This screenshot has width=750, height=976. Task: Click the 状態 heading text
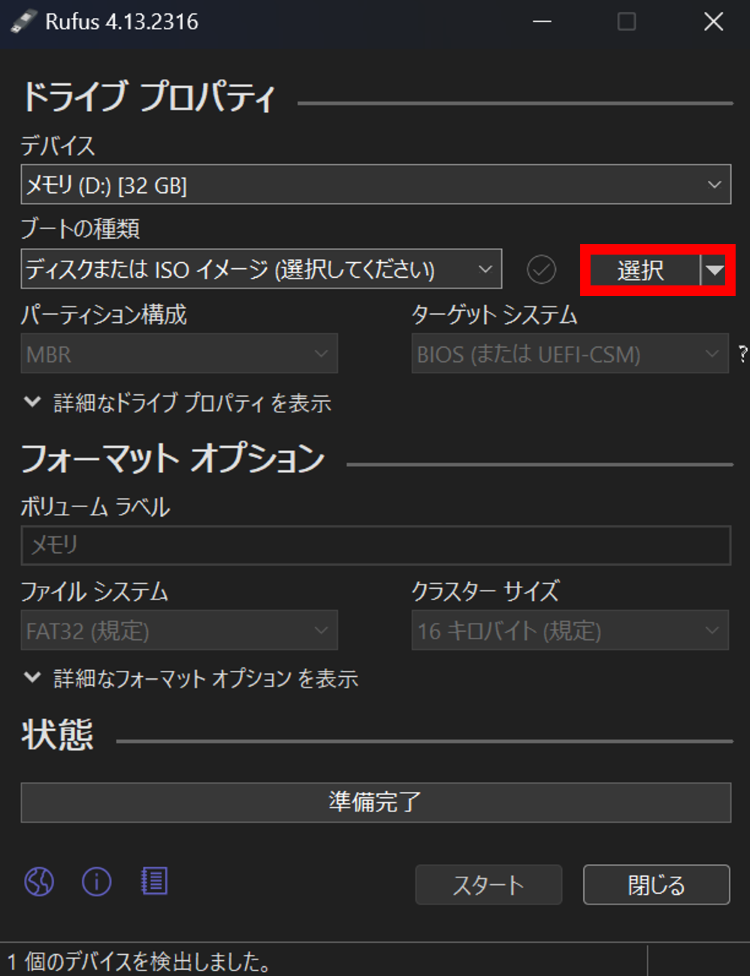point(57,734)
